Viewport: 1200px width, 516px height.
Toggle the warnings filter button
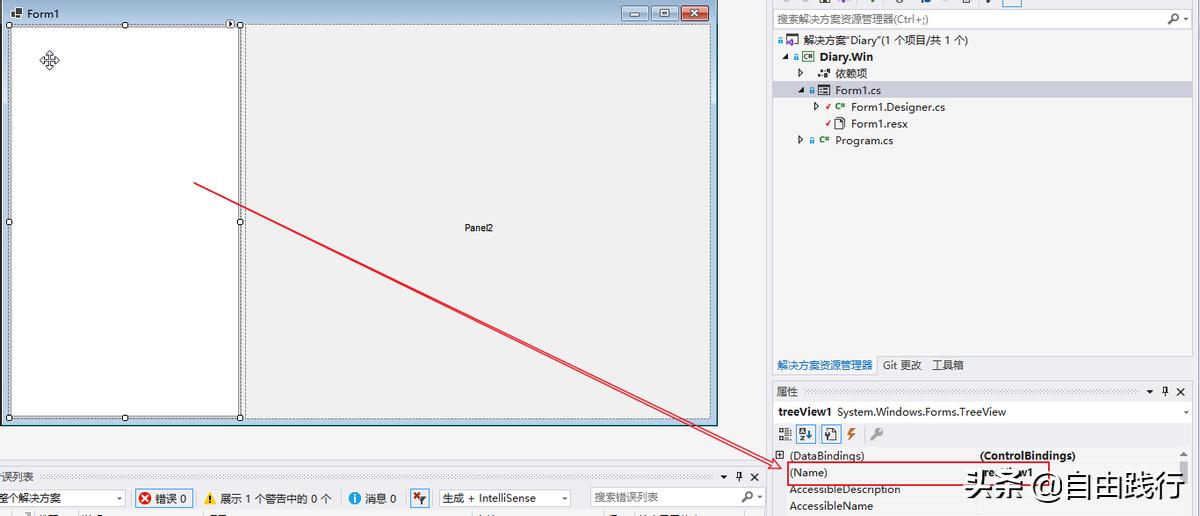[266, 498]
